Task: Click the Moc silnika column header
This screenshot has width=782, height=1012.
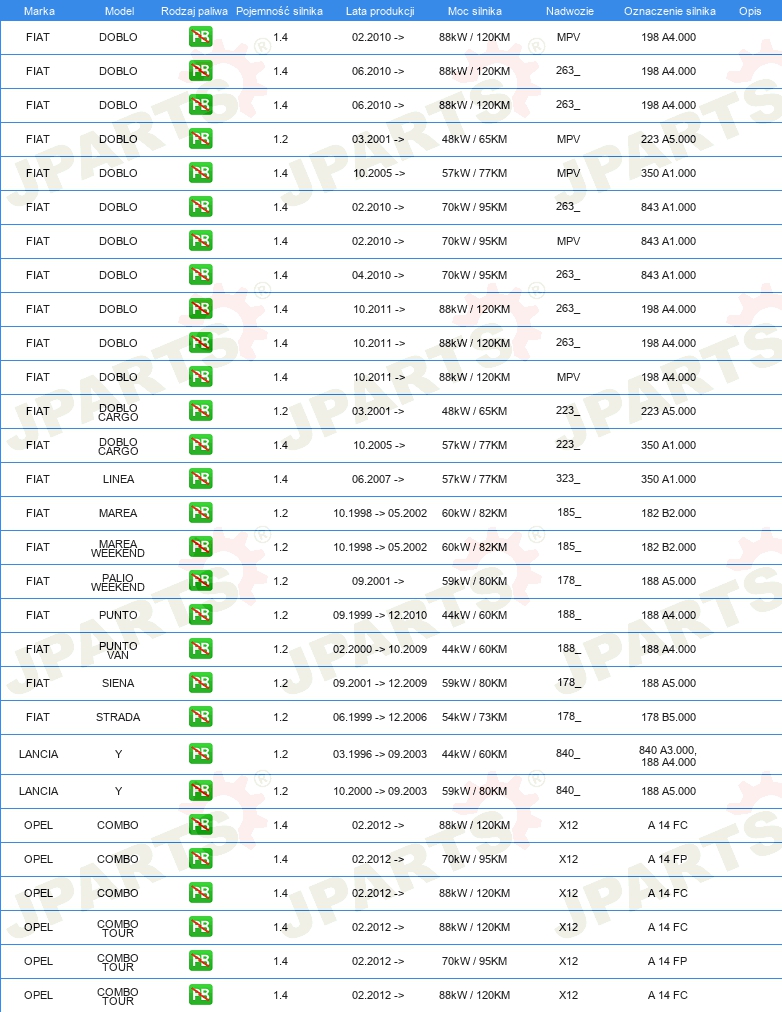Action: coord(475,11)
